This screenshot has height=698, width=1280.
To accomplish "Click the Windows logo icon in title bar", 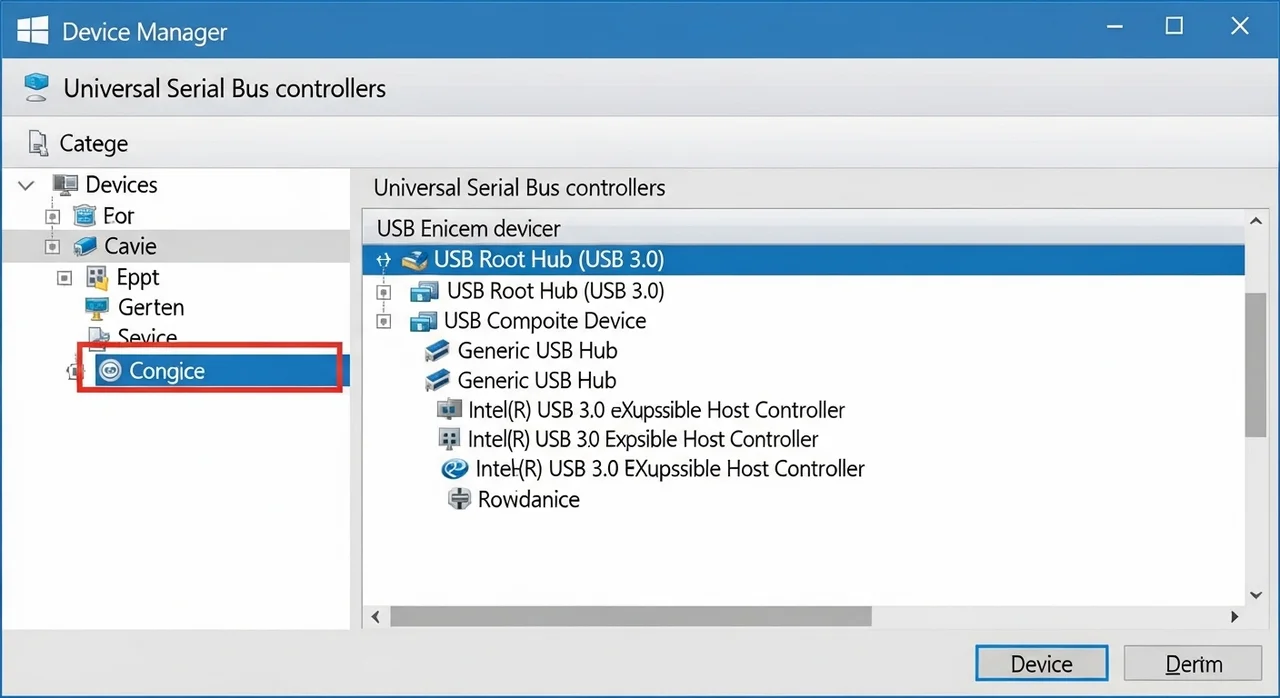I will pyautogui.click(x=33, y=30).
